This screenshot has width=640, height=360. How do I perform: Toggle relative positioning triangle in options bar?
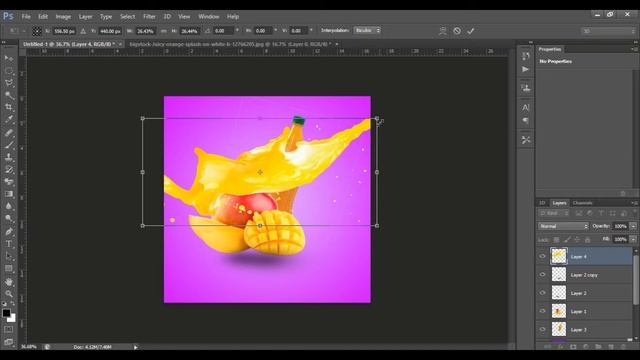(x=83, y=31)
